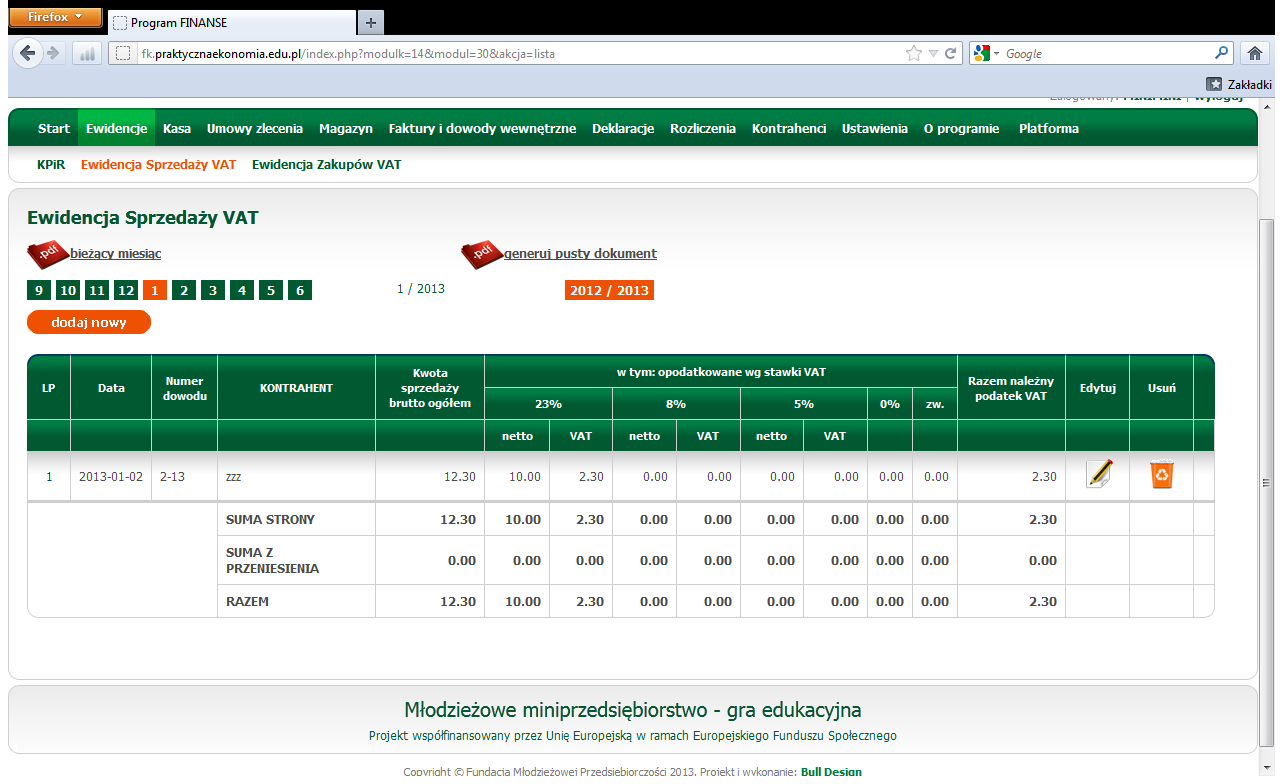Click the bieżący miesiąc link

click(x=116, y=254)
